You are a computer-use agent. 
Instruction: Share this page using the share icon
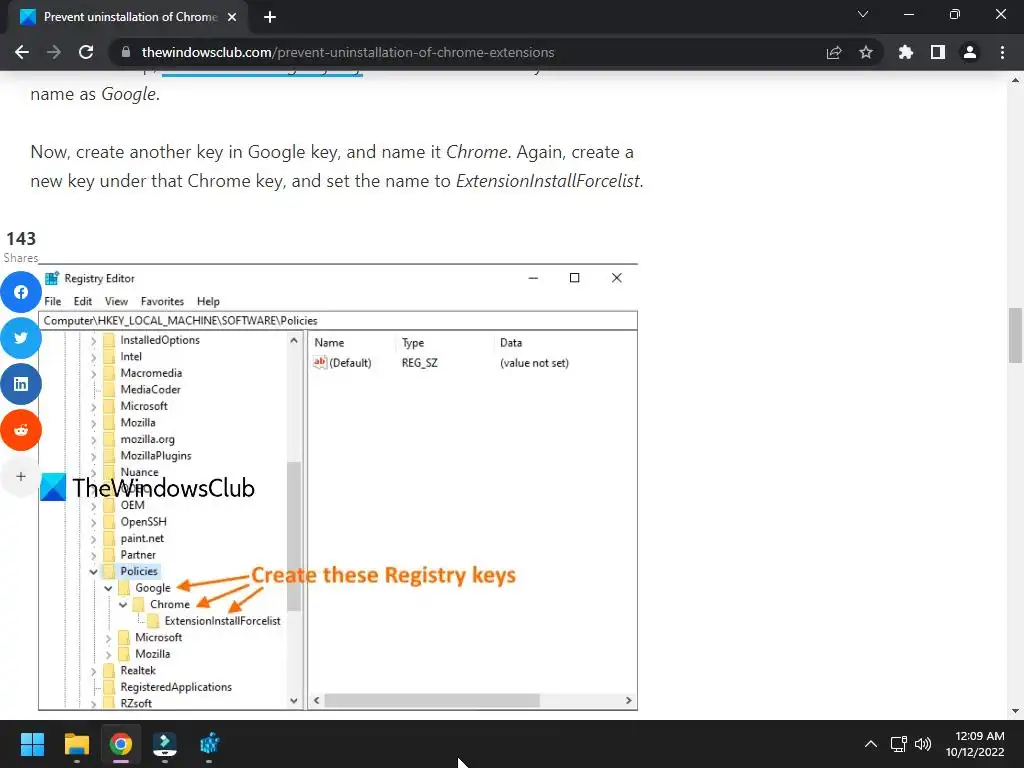pyautogui.click(x=833, y=52)
